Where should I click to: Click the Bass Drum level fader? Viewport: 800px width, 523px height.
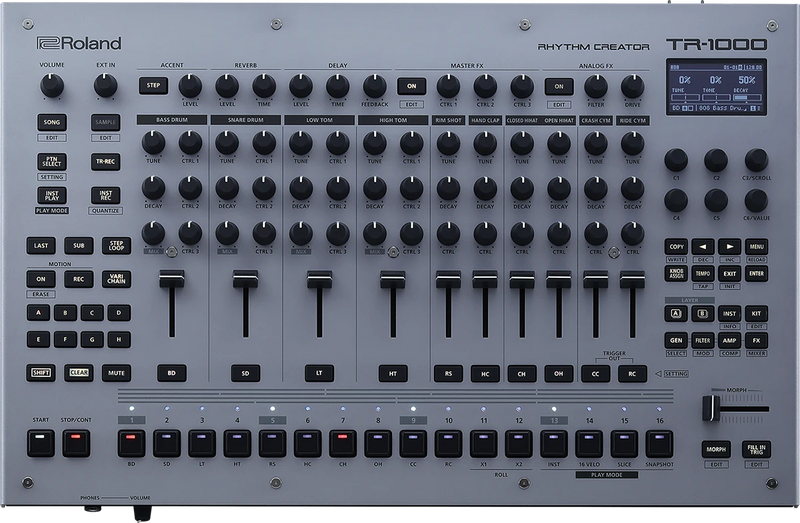click(172, 304)
